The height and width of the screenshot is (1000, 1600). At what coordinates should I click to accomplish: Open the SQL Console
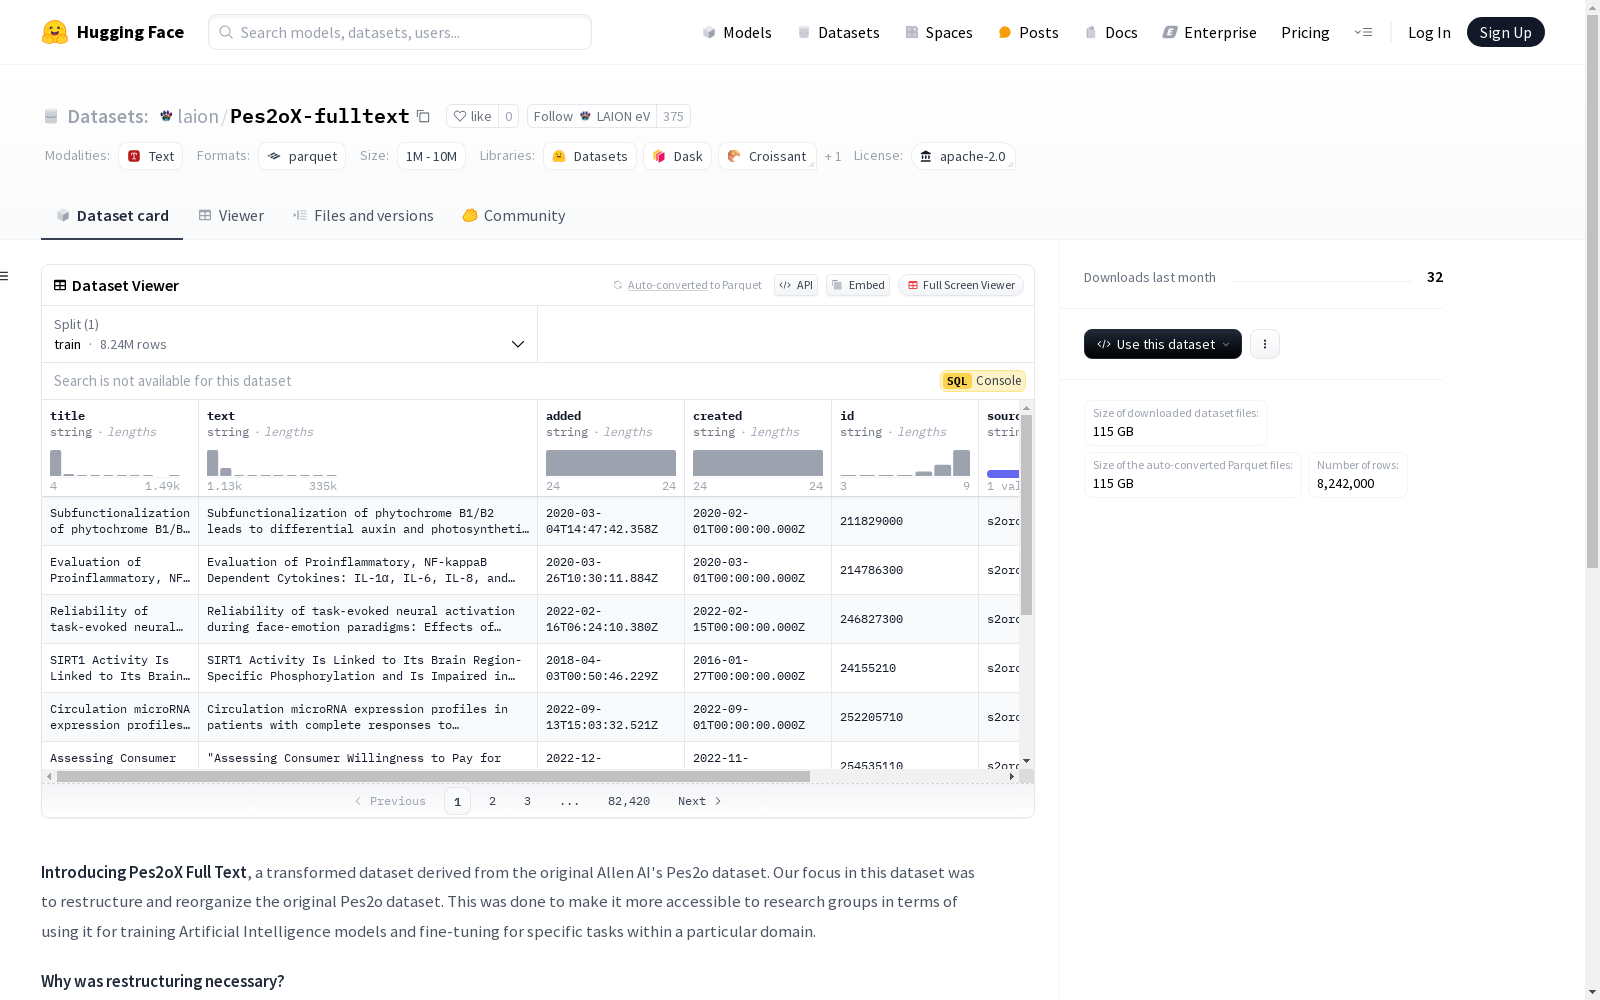coord(983,381)
